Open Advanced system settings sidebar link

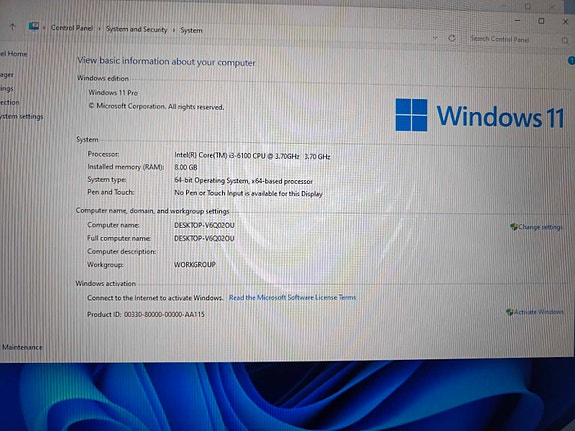(x=22, y=116)
